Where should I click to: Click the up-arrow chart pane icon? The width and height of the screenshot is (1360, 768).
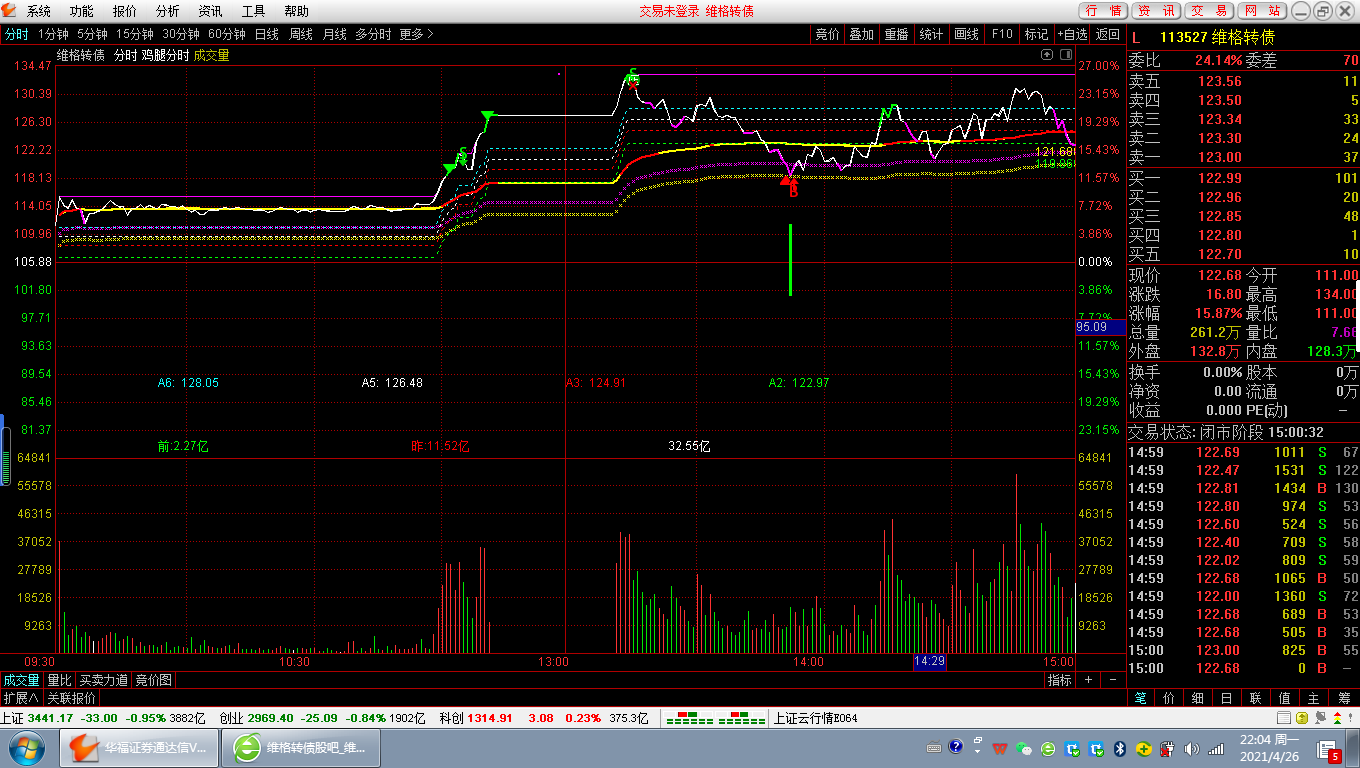(x=1046, y=54)
